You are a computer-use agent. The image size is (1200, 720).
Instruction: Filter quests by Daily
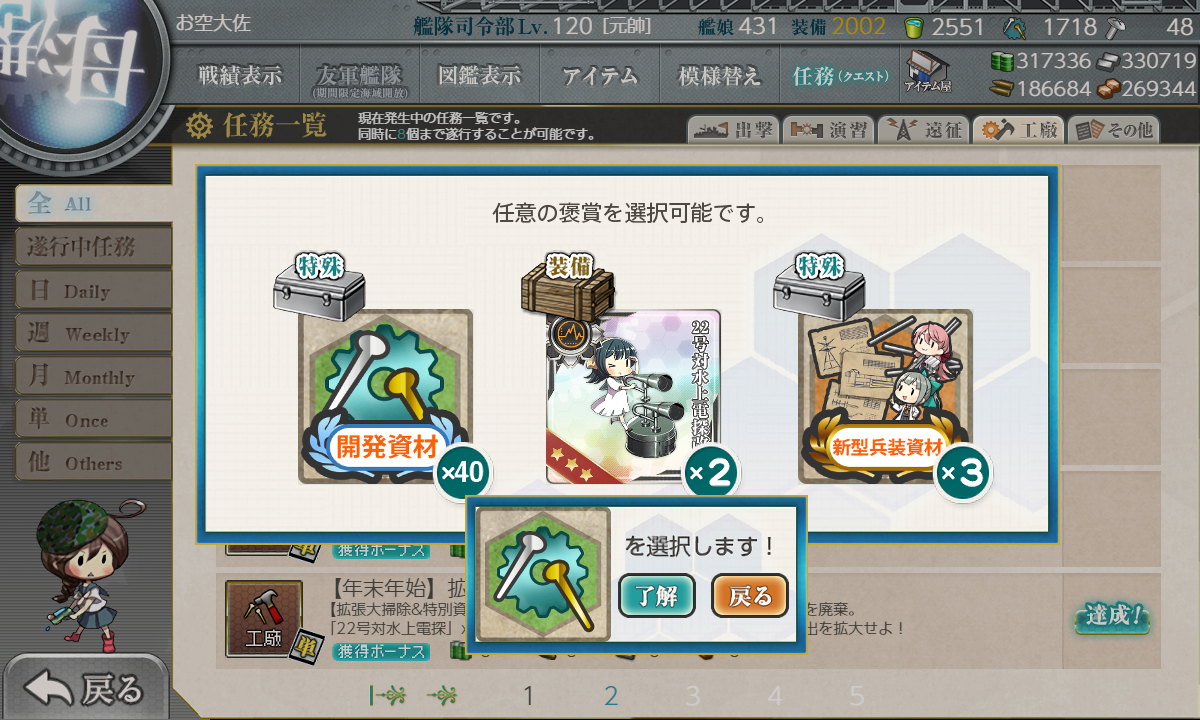click(93, 291)
